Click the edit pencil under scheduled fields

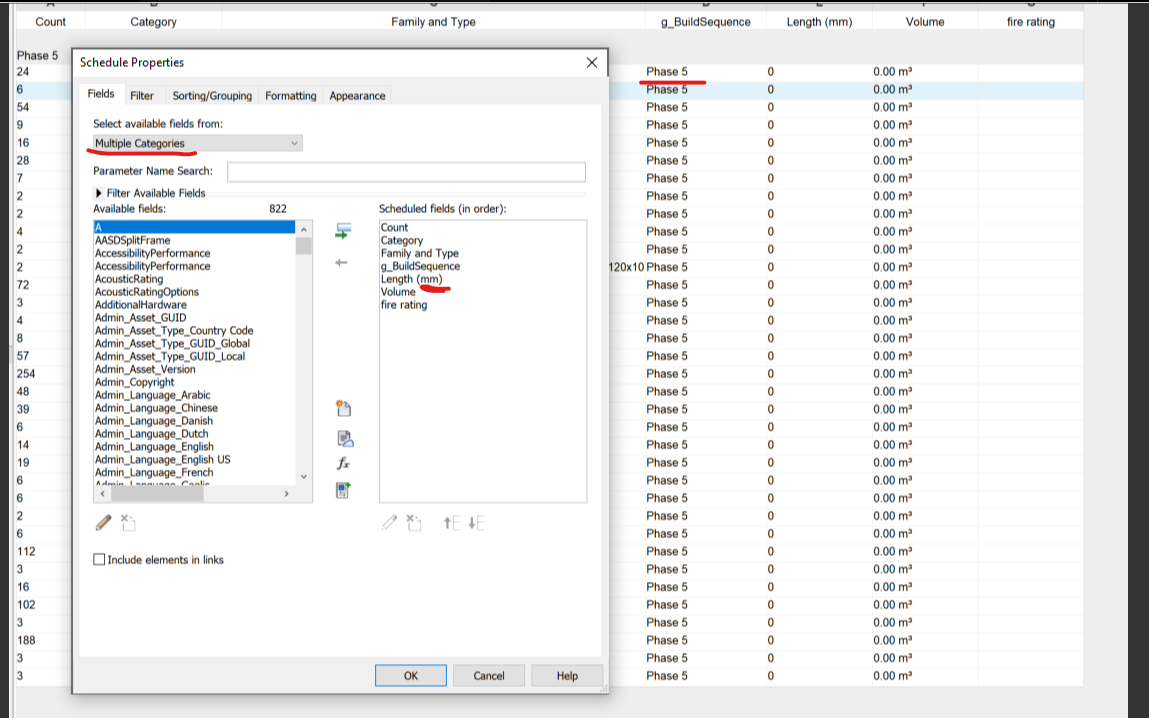[389, 522]
